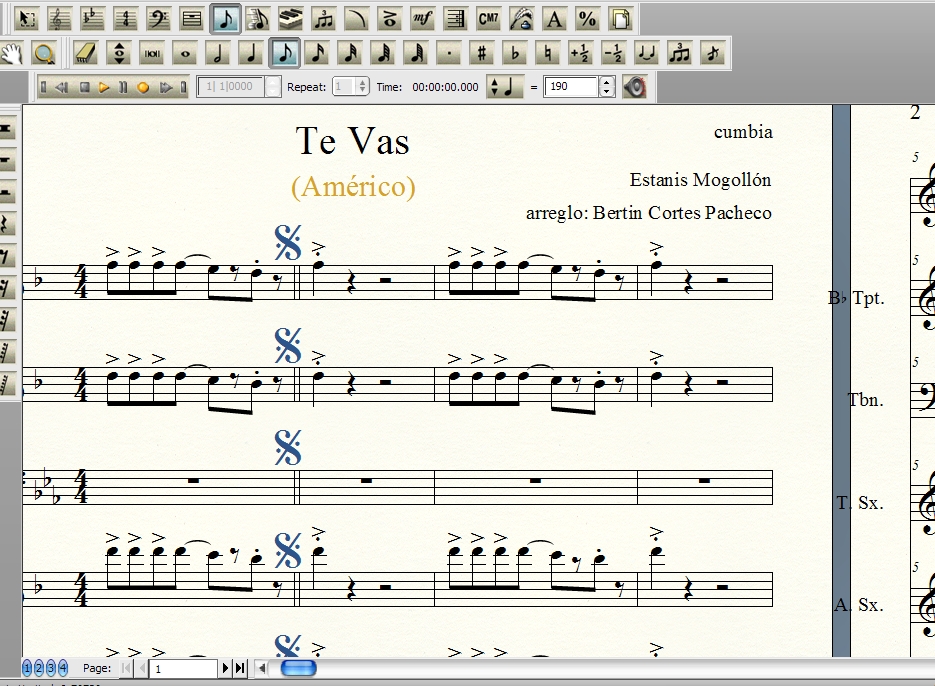The image size is (935, 686).
Task: Lower pitch by half step
Action: pos(614,54)
